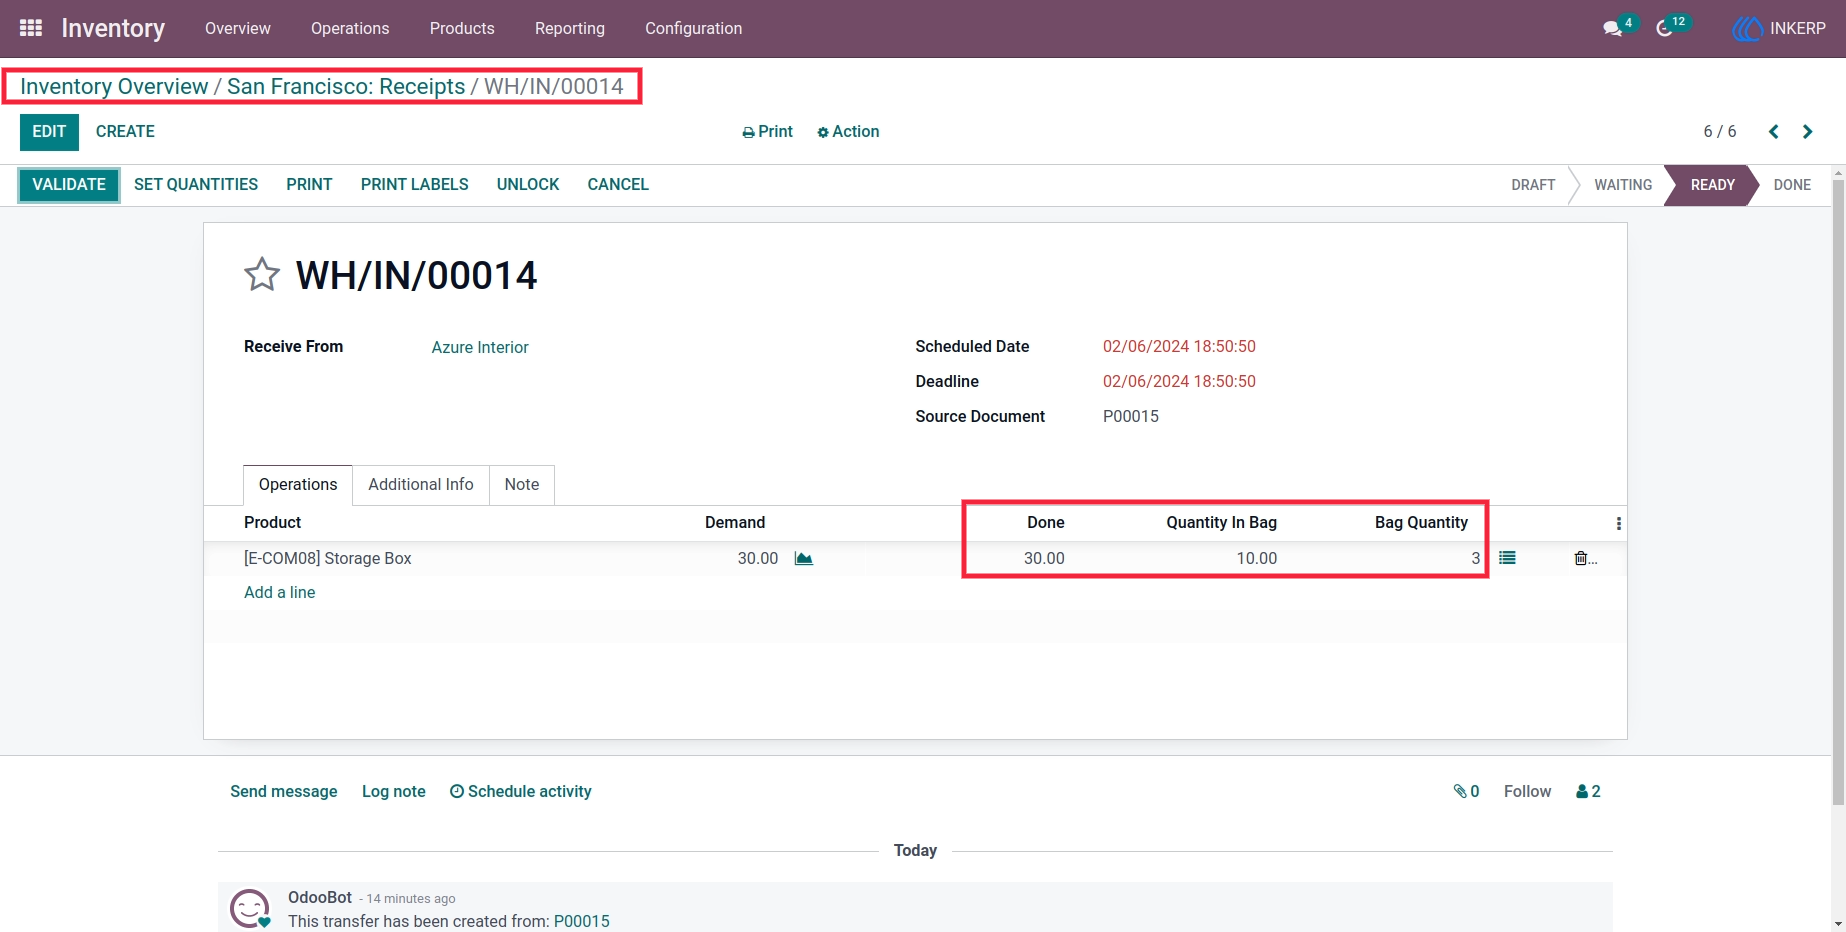This screenshot has height=932, width=1846.
Task: Open the Overview menu
Action: pyautogui.click(x=238, y=28)
